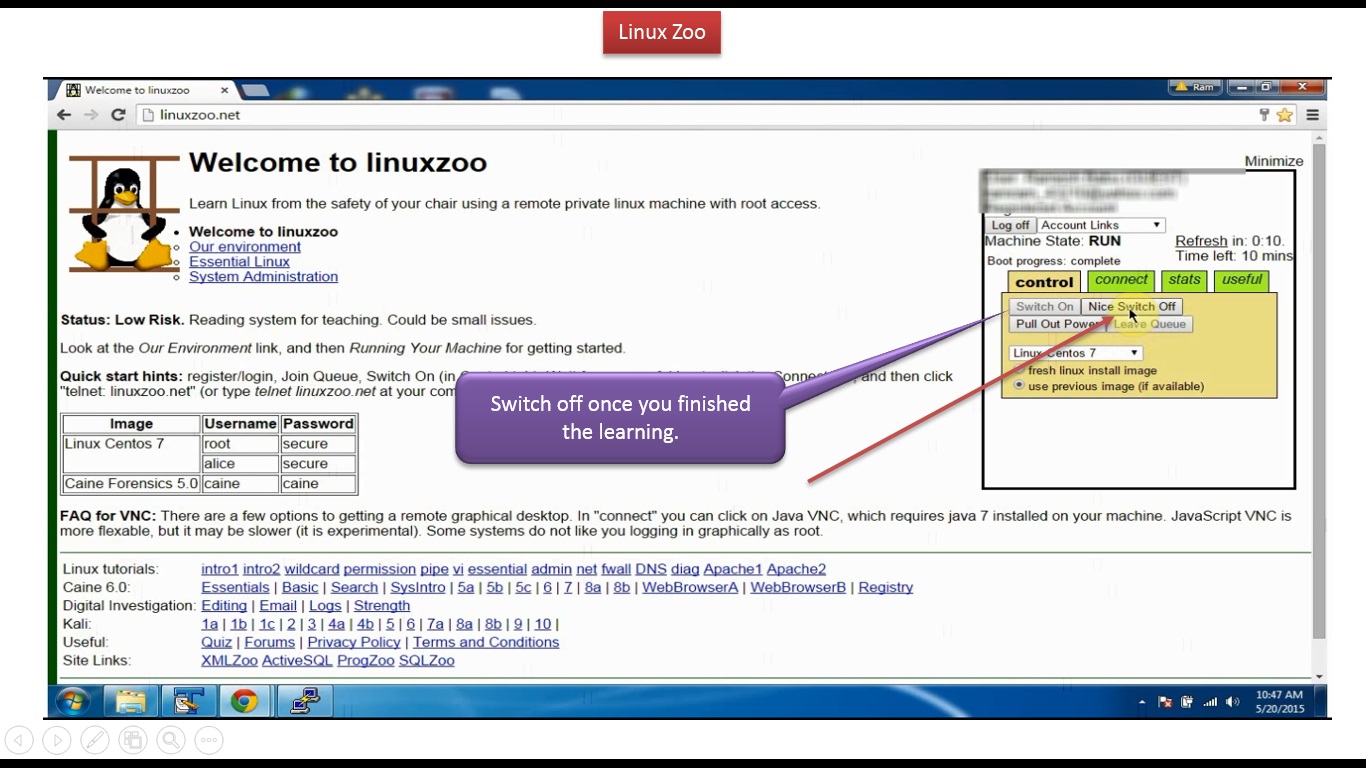Open the wildcard tutorial link
This screenshot has width=1366, height=768.
tap(312, 569)
